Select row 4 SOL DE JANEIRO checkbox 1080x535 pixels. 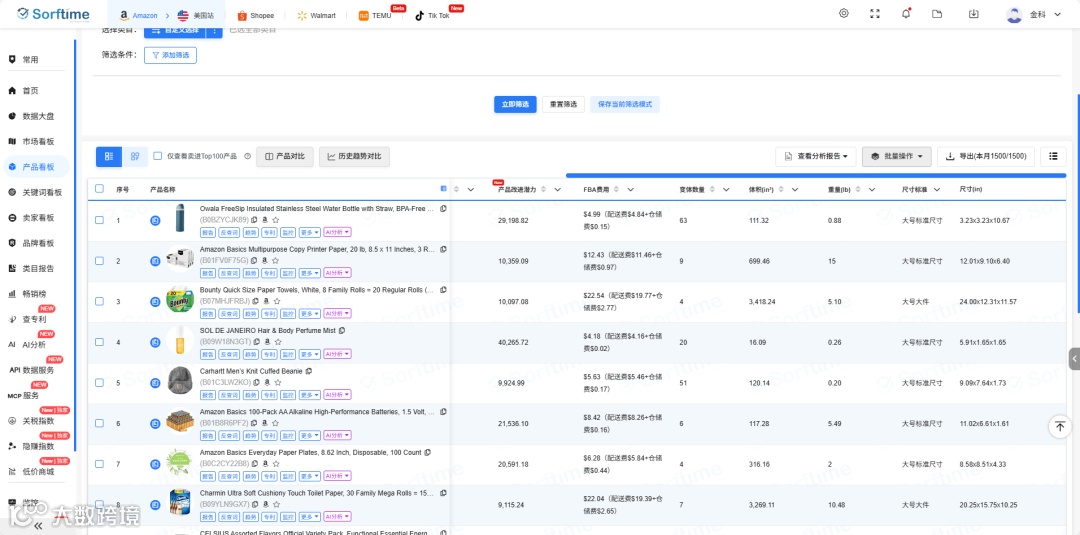pos(99,342)
